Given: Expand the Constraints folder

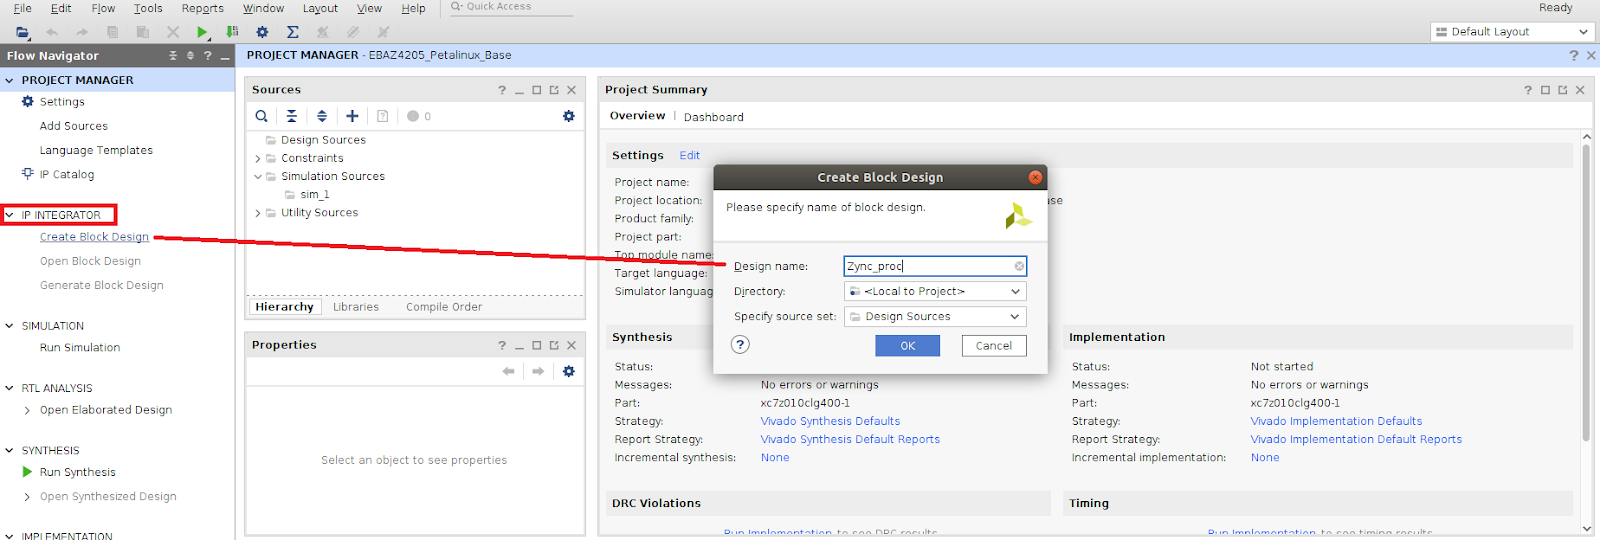Looking at the screenshot, I should tap(258, 158).
